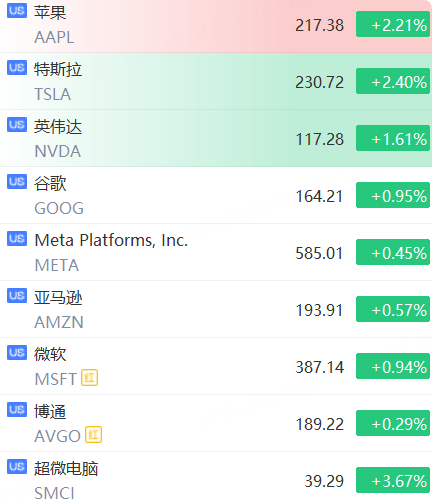The width and height of the screenshot is (432, 504).
Task: Click the 博通 stock name
Action: tap(50, 411)
